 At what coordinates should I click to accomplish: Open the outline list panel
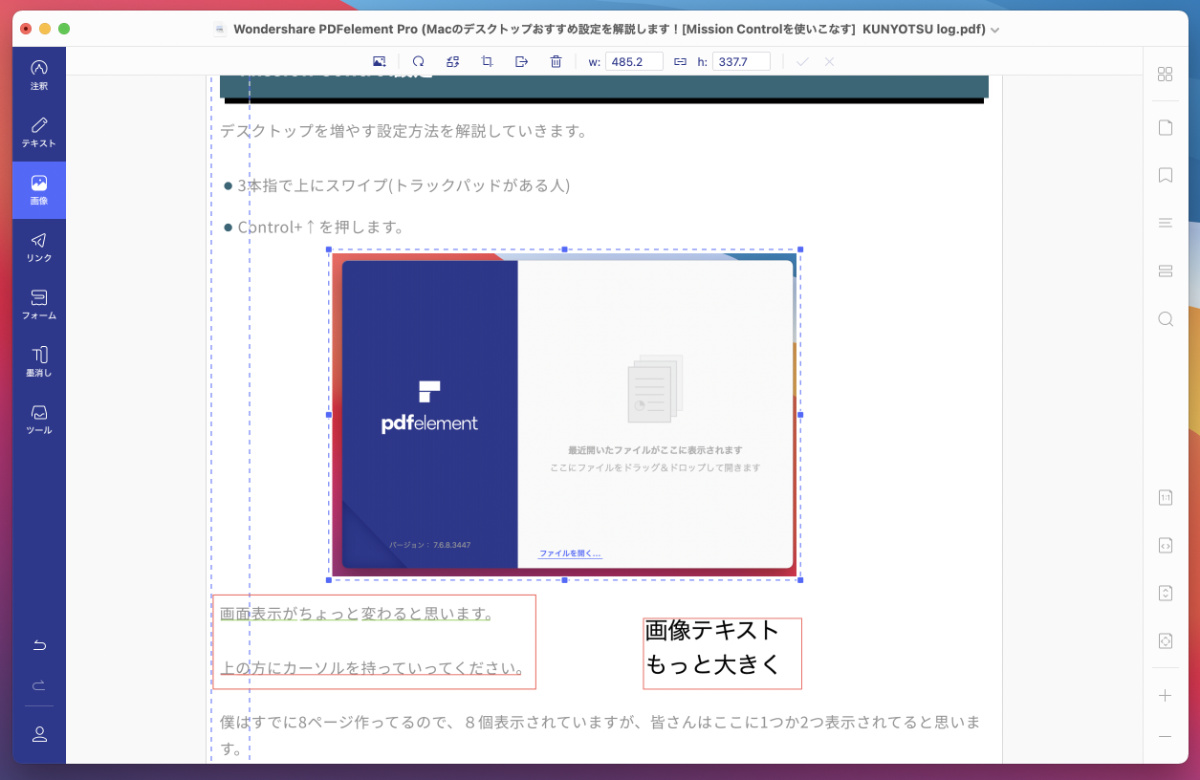tap(1165, 223)
